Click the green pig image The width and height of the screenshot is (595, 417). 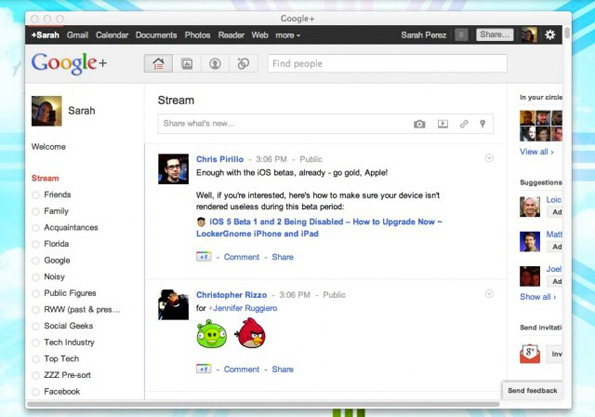click(x=211, y=334)
